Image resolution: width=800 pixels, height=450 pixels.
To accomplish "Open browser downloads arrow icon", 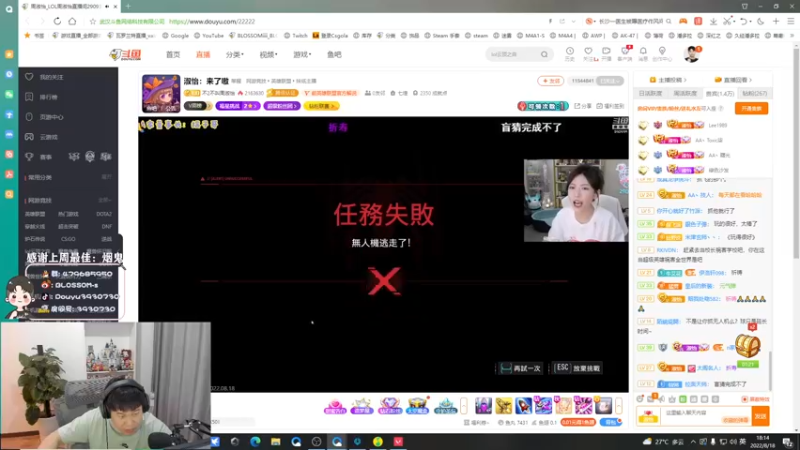I will (713, 21).
